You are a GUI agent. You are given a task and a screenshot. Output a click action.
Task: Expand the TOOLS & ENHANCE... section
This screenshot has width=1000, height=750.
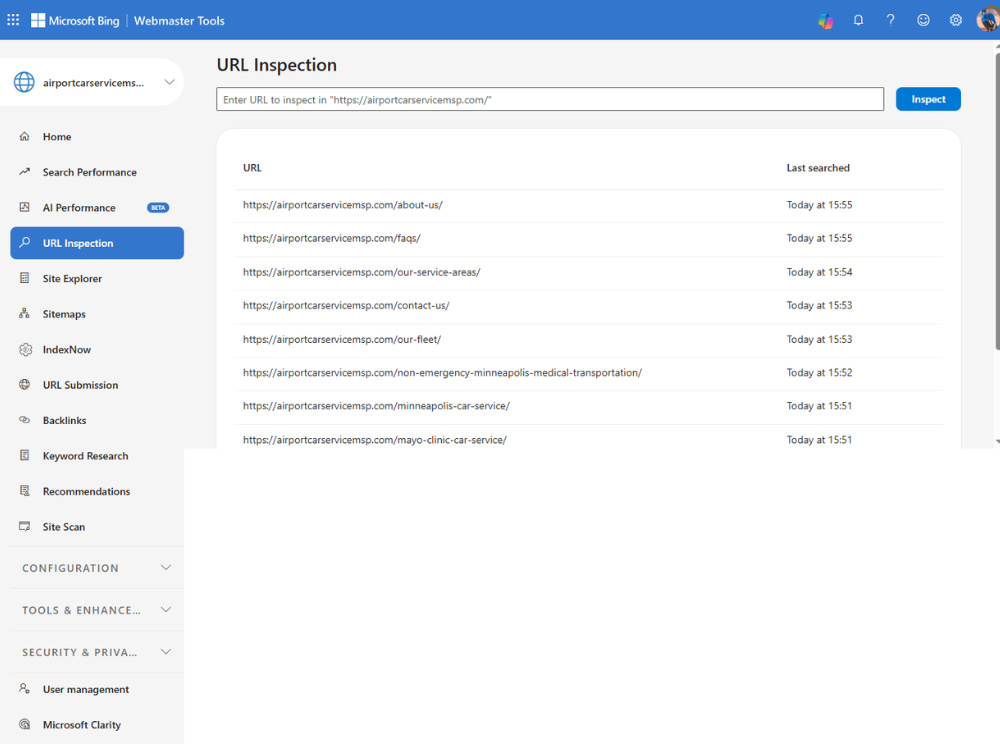[x=97, y=610]
